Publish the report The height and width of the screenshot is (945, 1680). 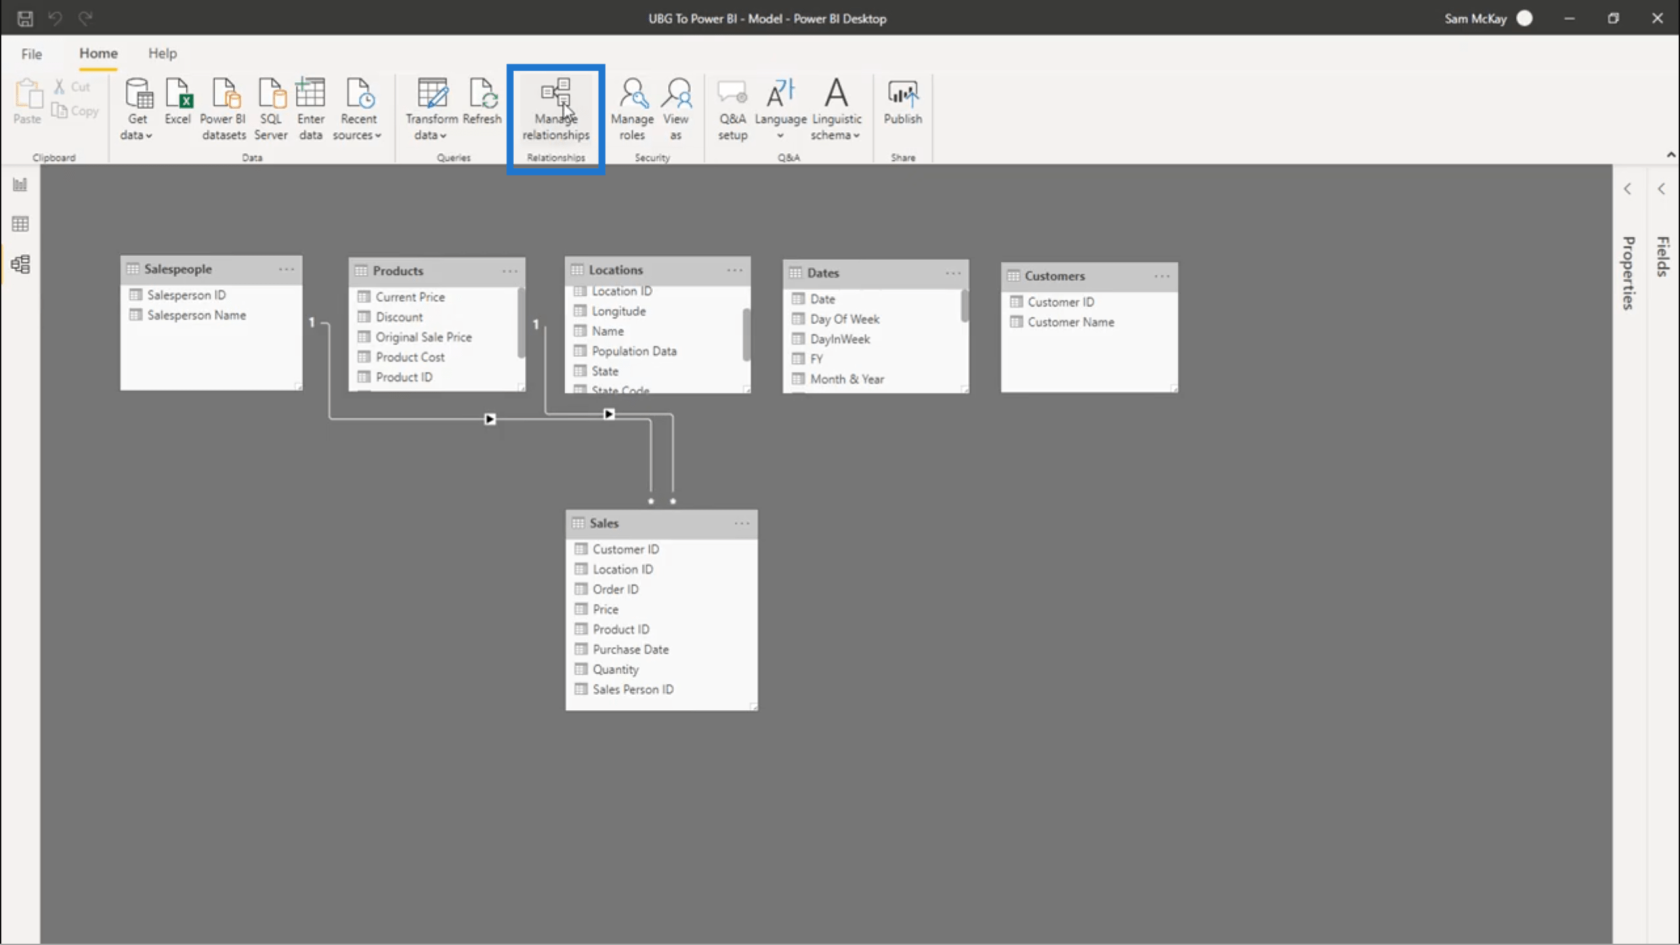(x=903, y=101)
